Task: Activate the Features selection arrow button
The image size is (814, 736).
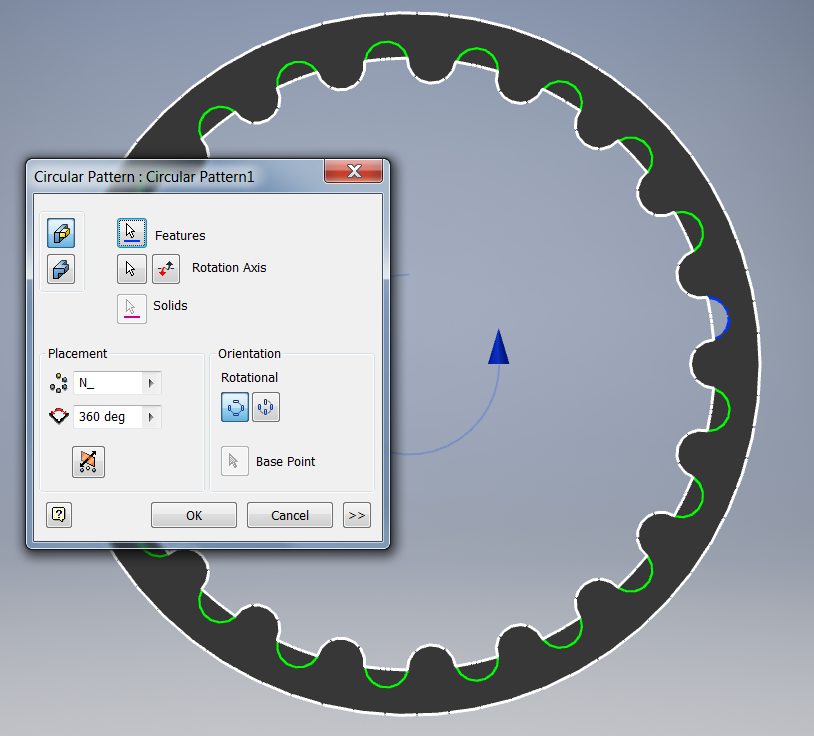Action: click(132, 233)
